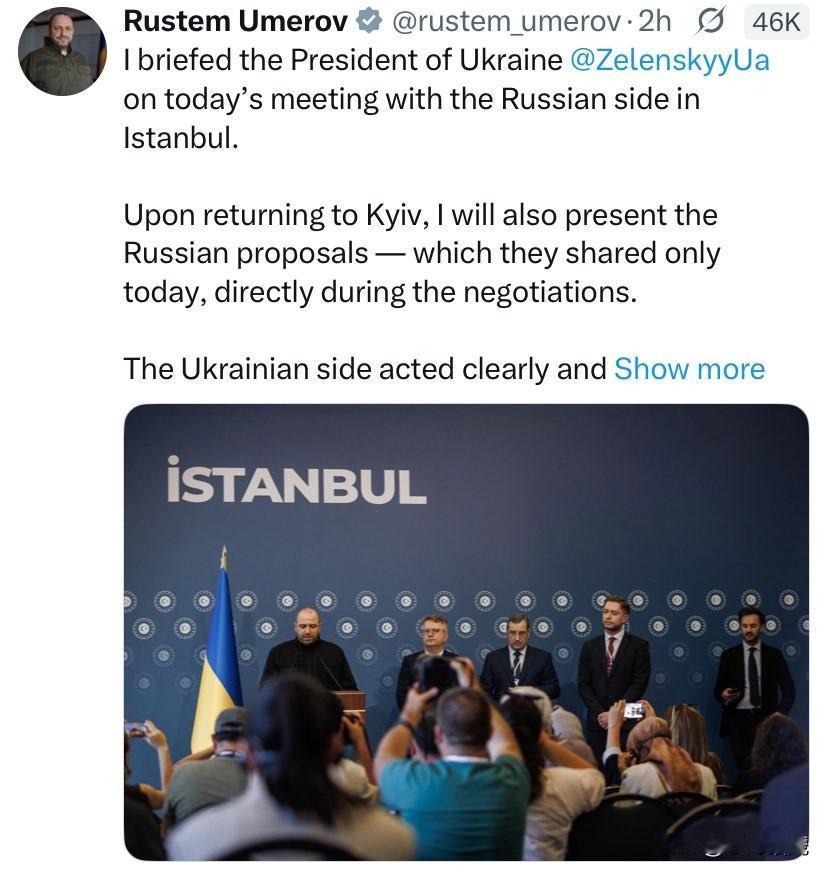The image size is (828, 875).
Task: Open the Grok slashed-circle icon
Action: click(711, 22)
